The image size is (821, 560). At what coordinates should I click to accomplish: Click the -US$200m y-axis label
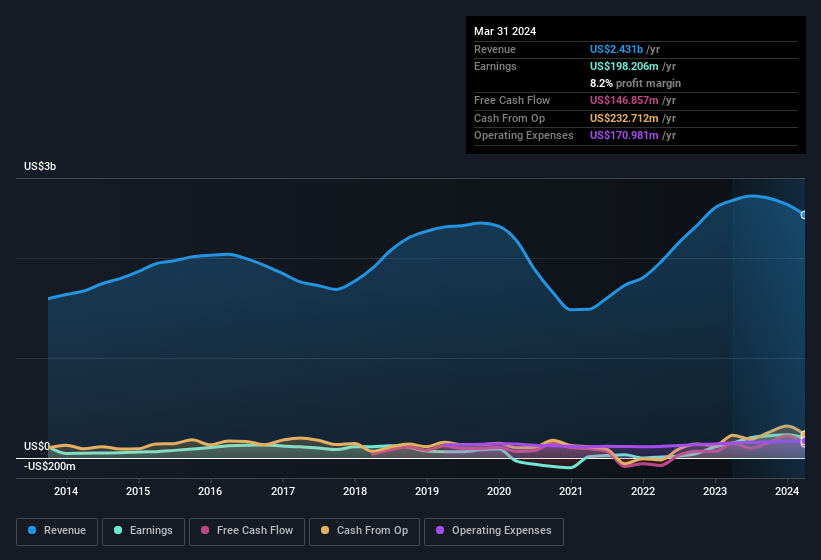point(49,466)
